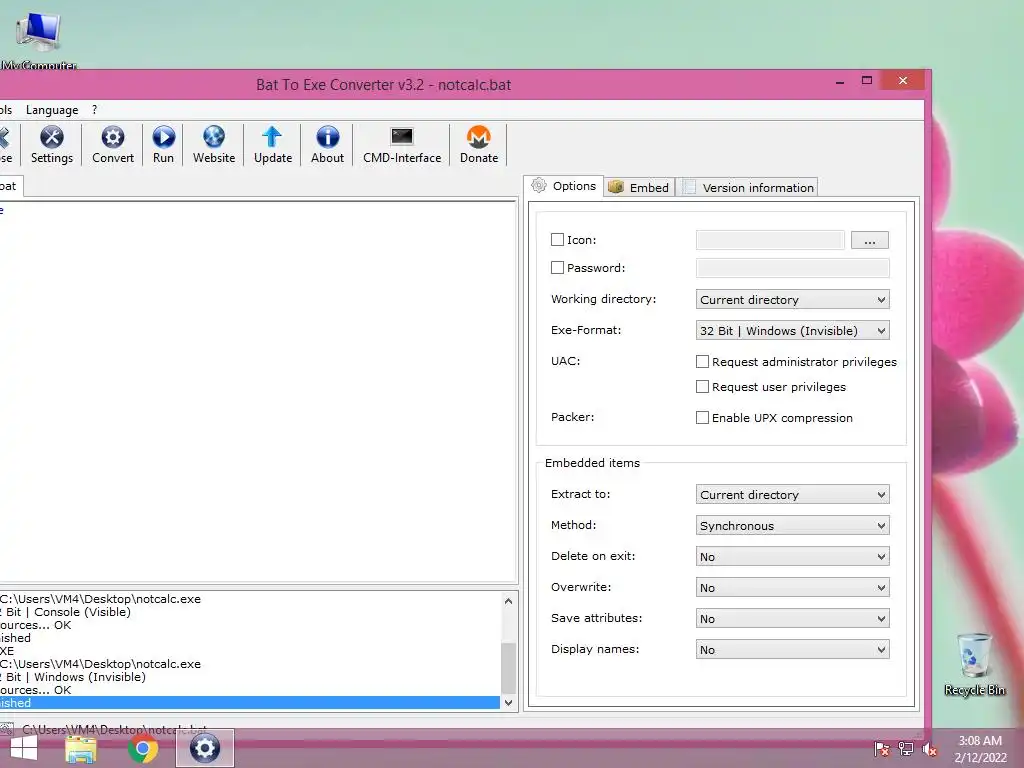Select log line 'Bit | Console (Visible)'

(x=65, y=612)
